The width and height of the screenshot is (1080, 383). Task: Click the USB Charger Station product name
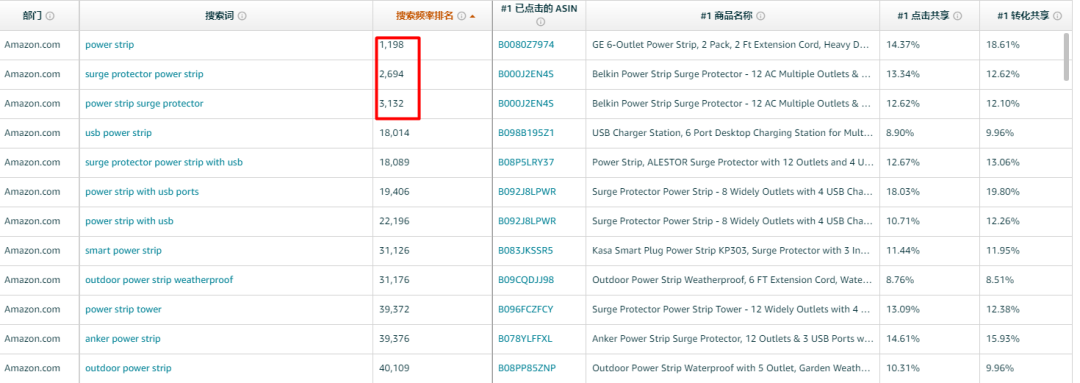point(733,133)
